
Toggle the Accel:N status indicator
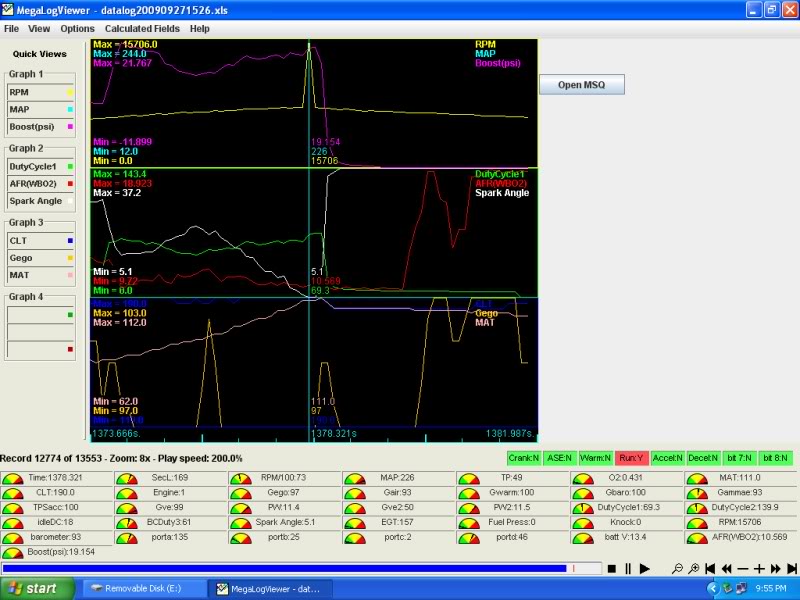[667, 456]
